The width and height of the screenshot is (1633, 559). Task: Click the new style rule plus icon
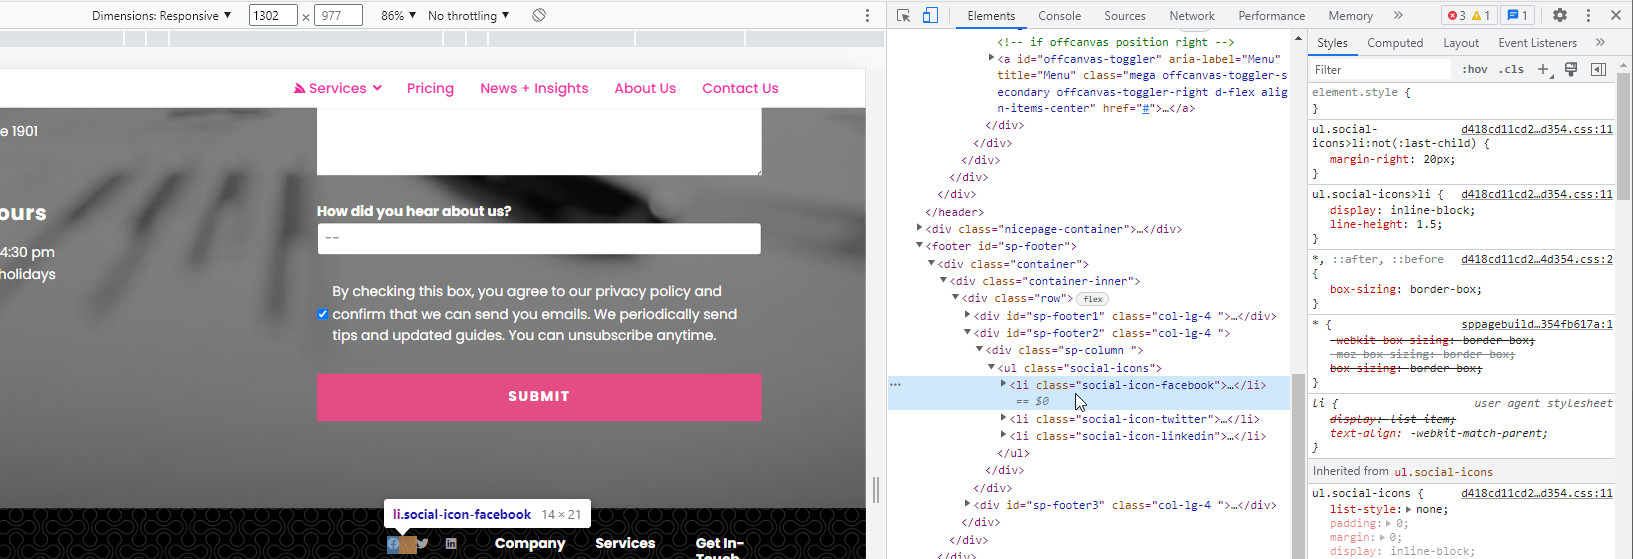point(1543,69)
